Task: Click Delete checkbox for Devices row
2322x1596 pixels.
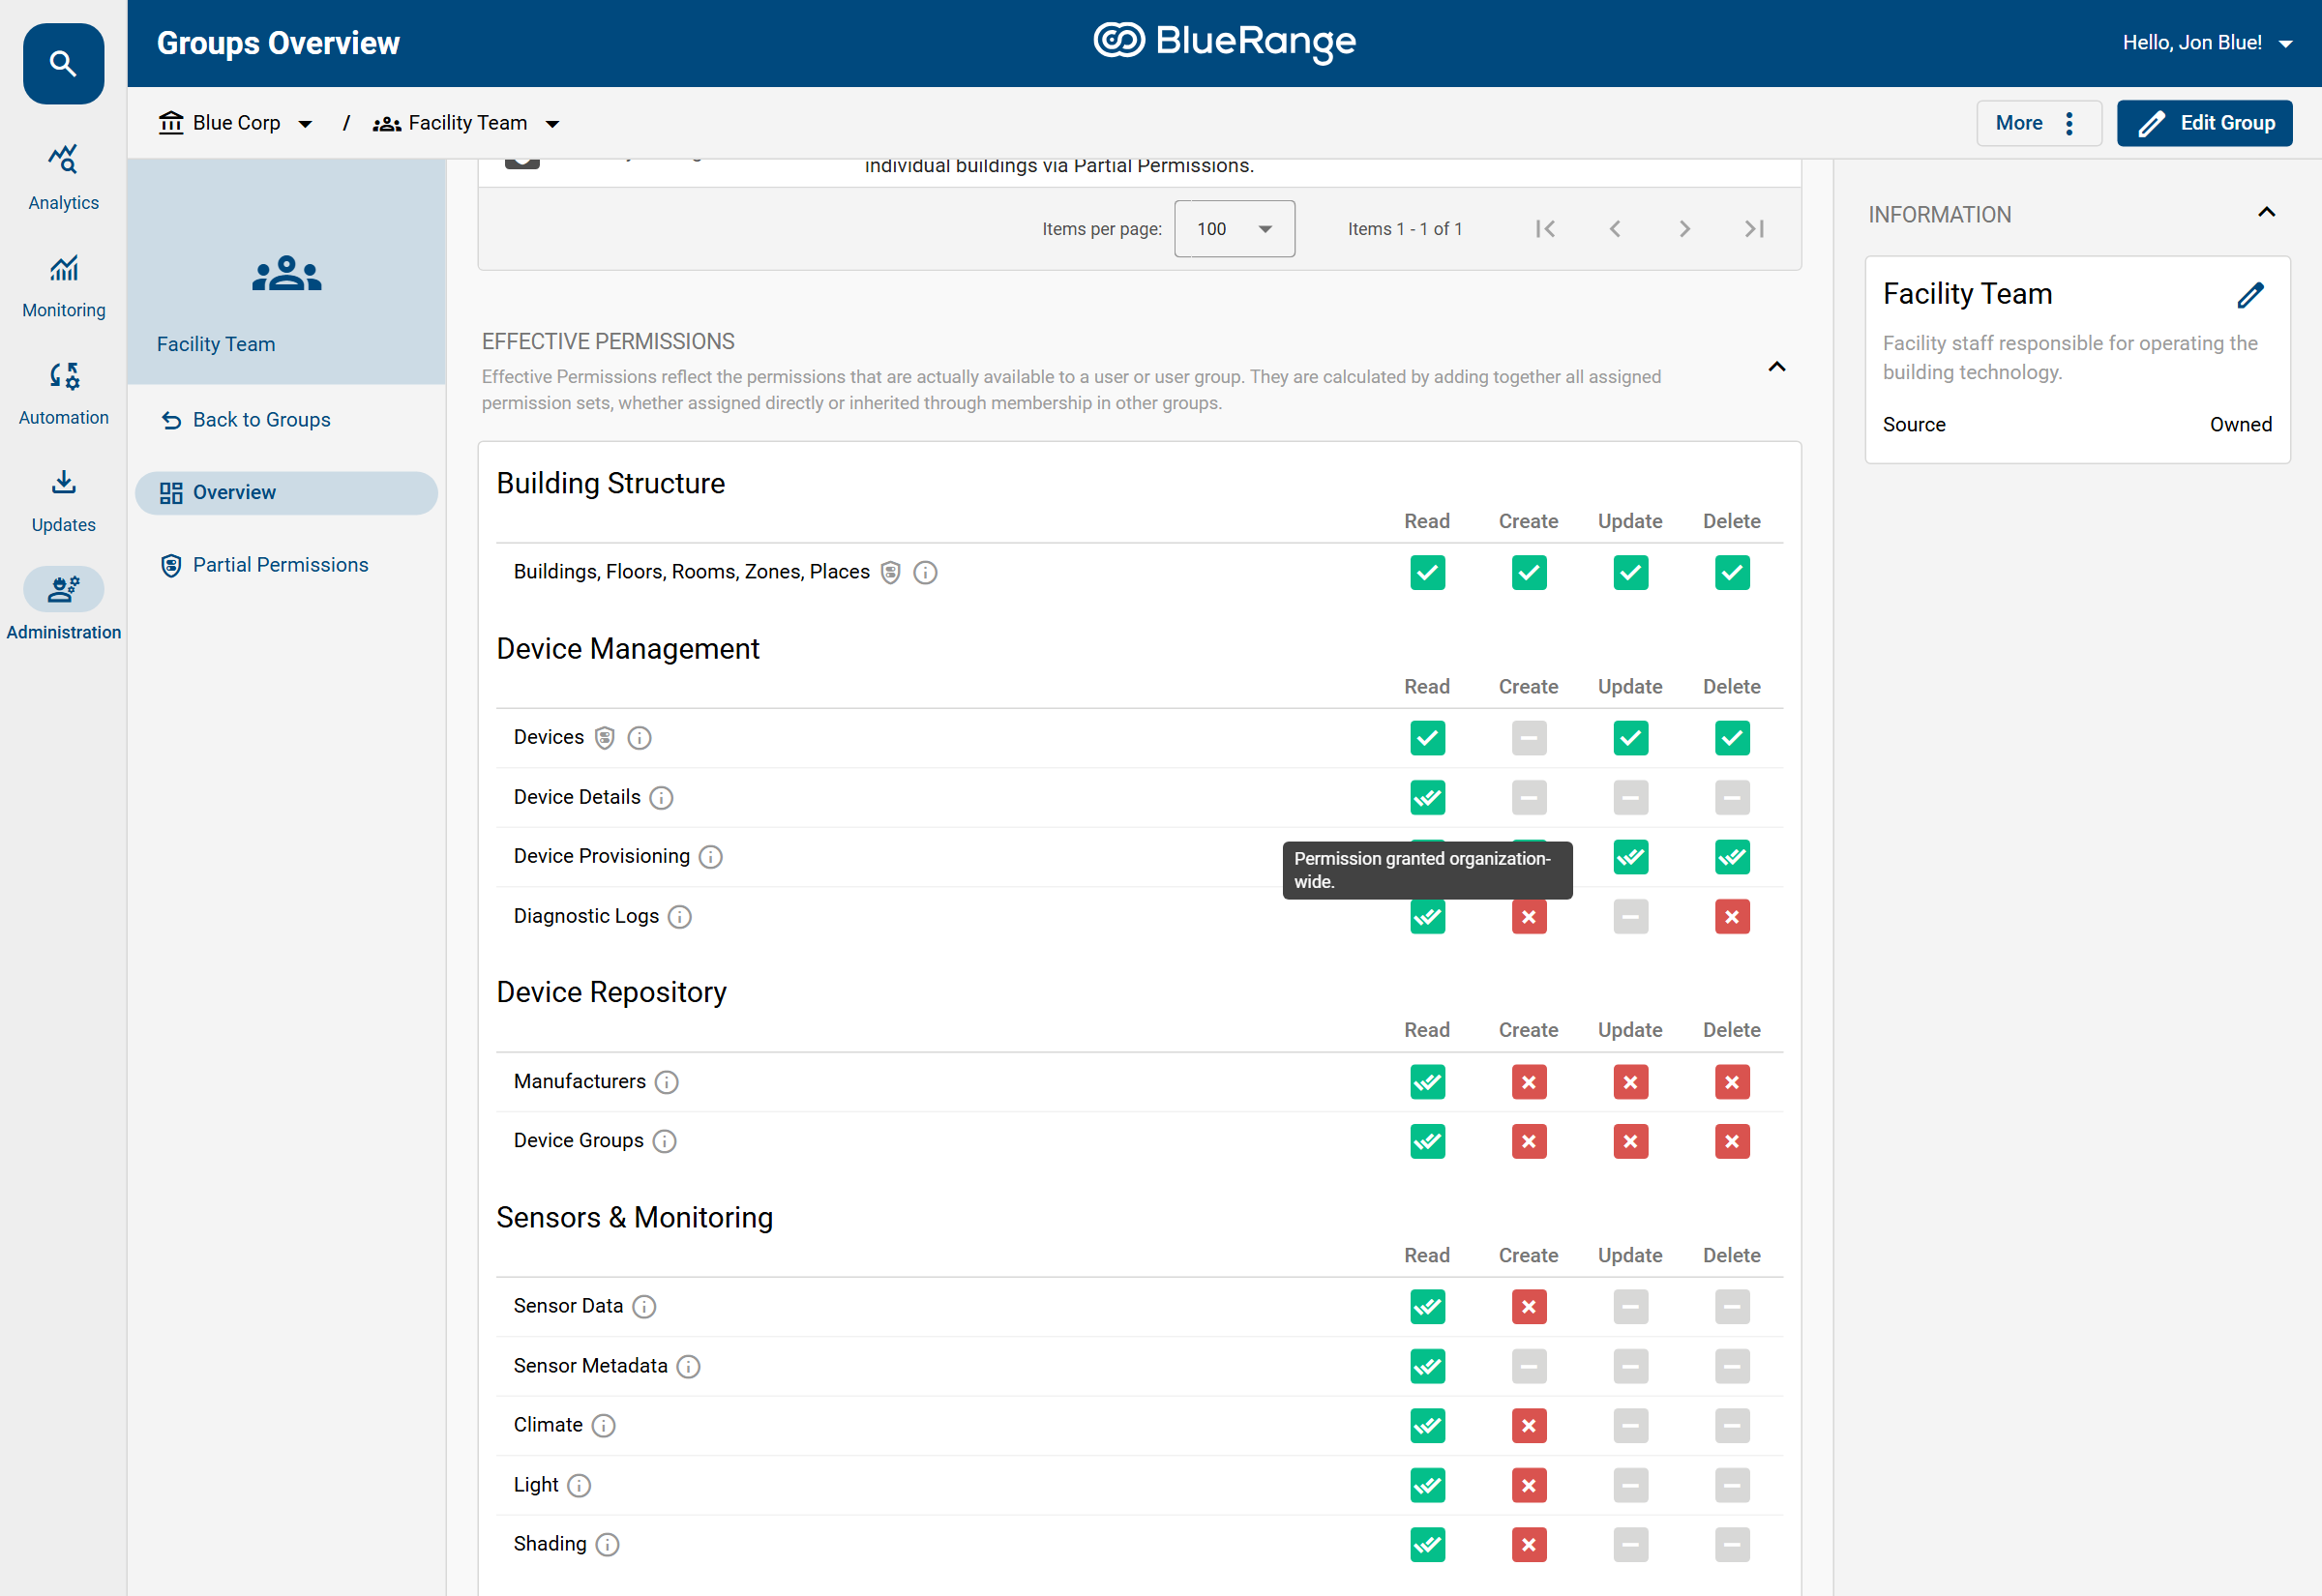Action: [x=1732, y=738]
